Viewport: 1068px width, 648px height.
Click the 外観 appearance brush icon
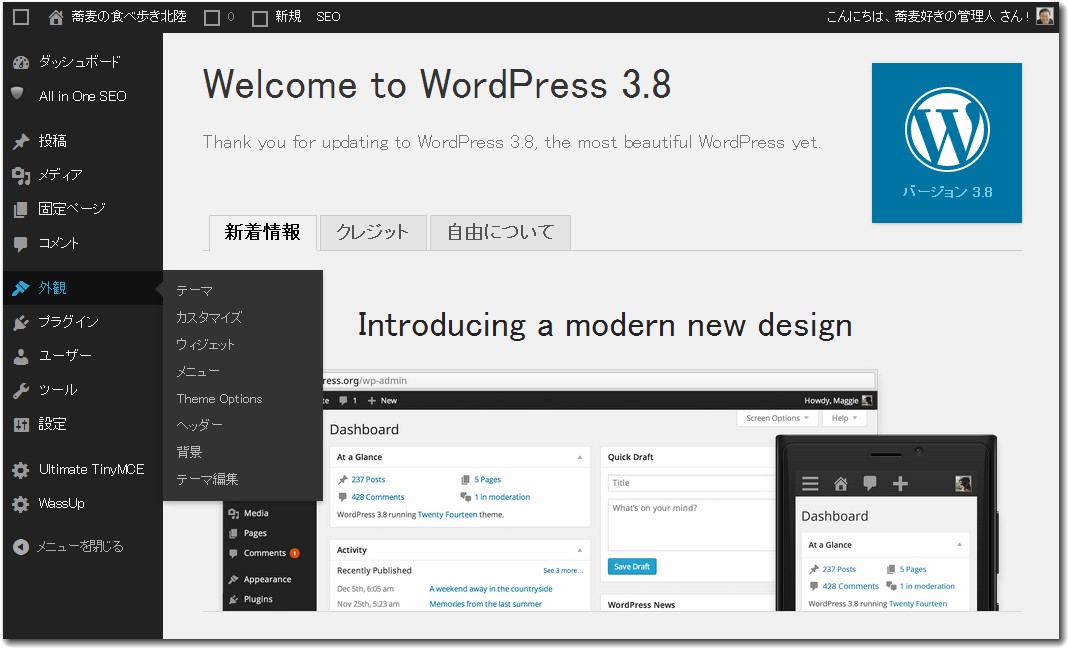(x=22, y=288)
